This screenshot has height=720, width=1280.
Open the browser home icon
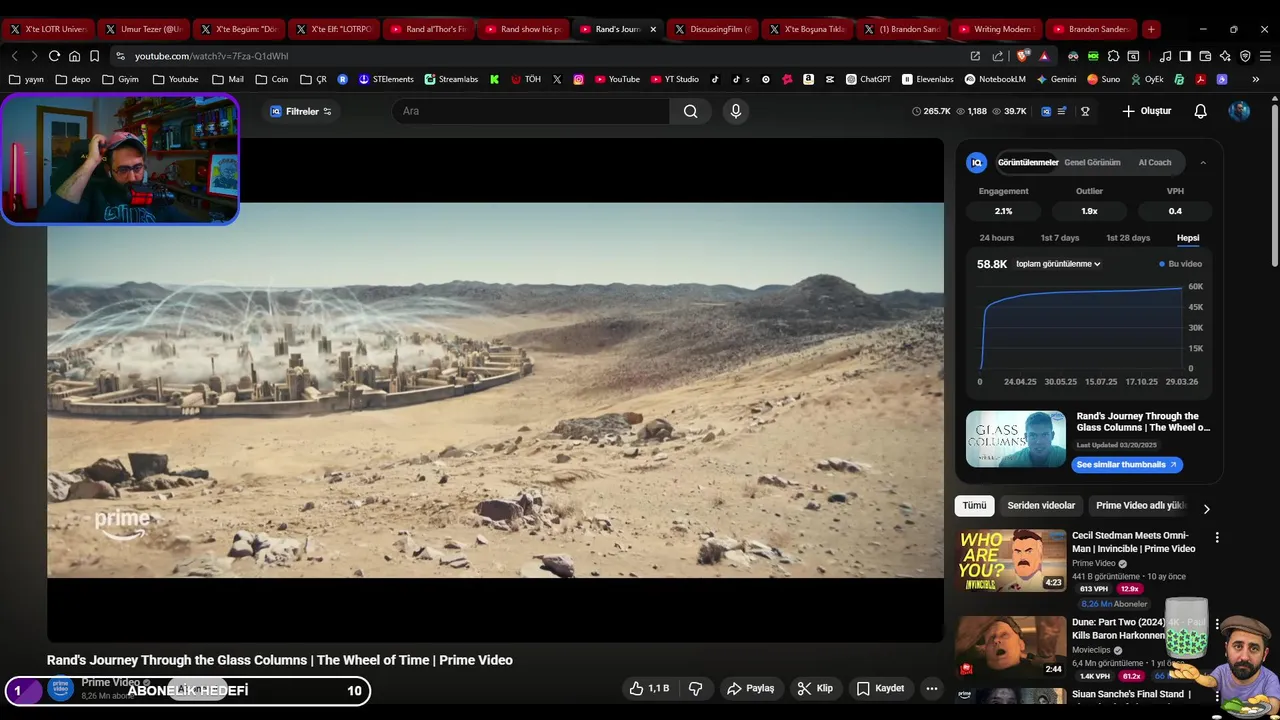[x=74, y=56]
